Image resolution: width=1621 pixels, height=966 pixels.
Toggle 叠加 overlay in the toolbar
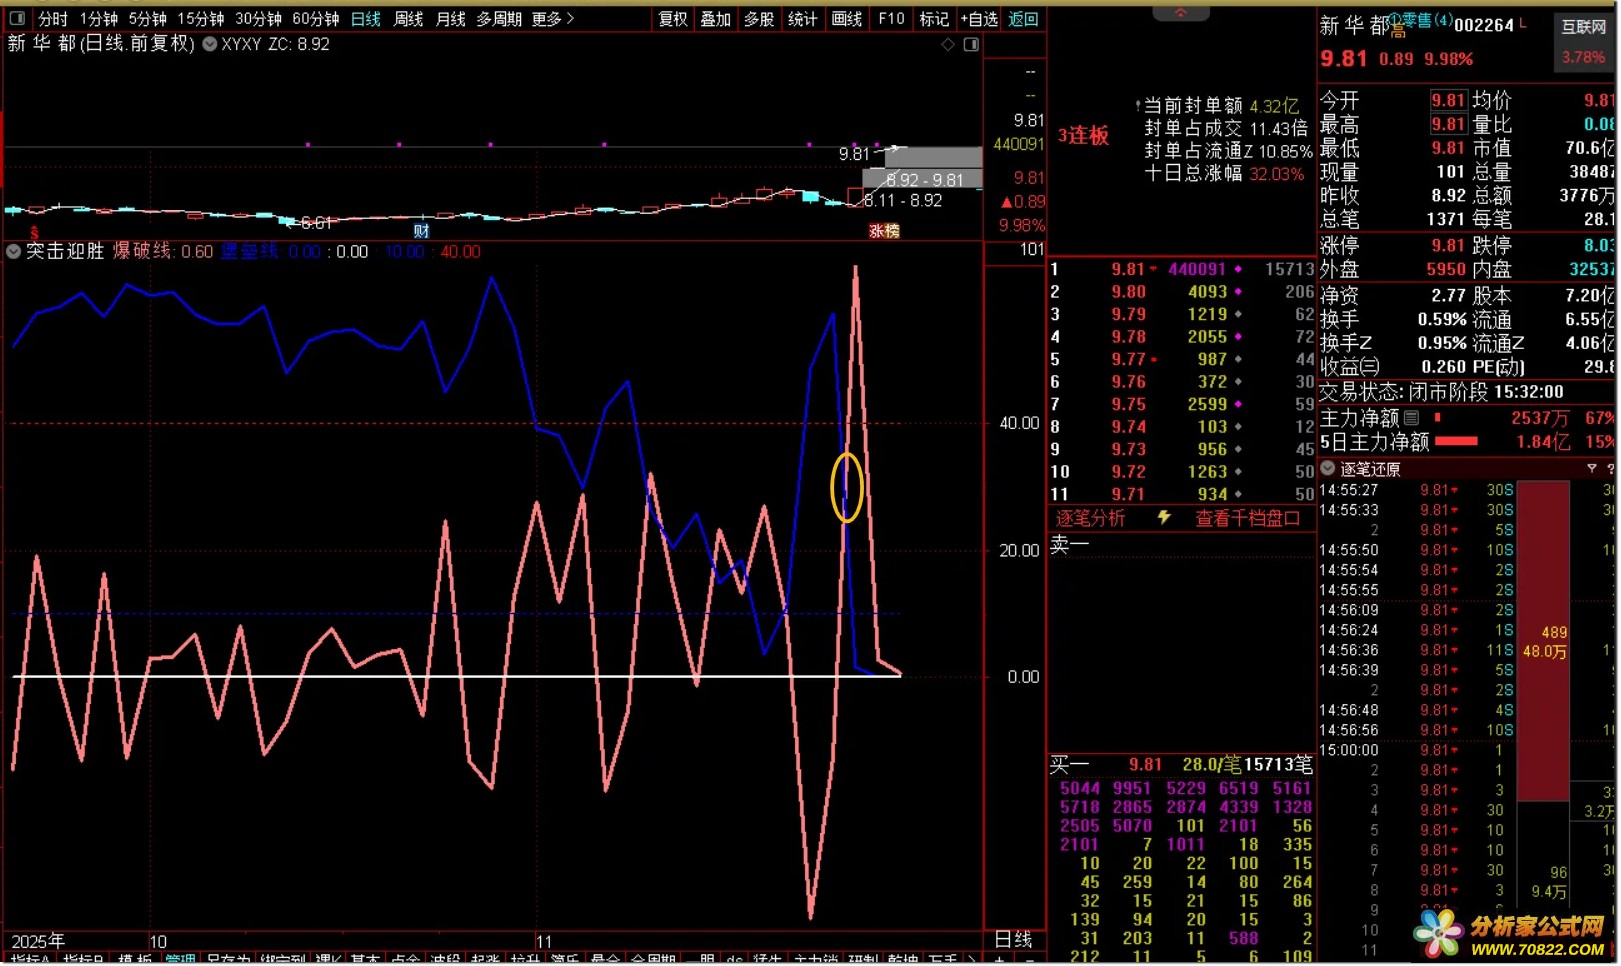[715, 19]
